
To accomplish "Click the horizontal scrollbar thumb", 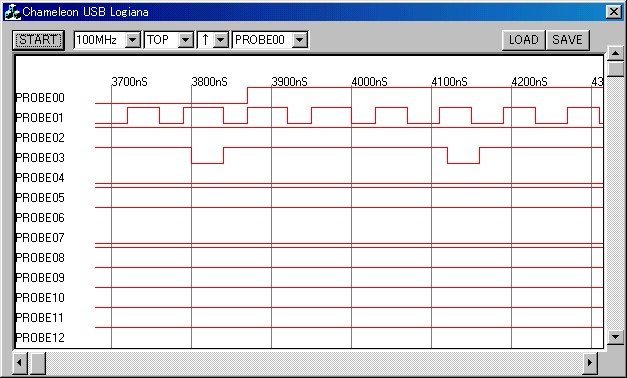I will click(38, 363).
